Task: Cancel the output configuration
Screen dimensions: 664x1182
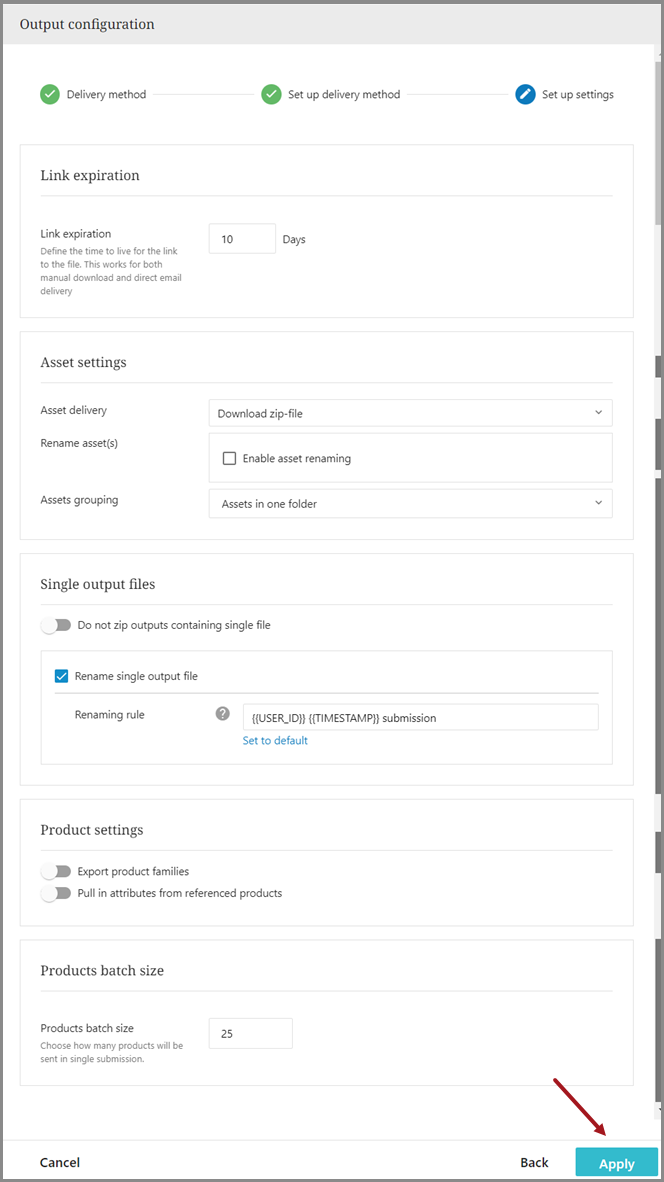Action: [60, 1163]
